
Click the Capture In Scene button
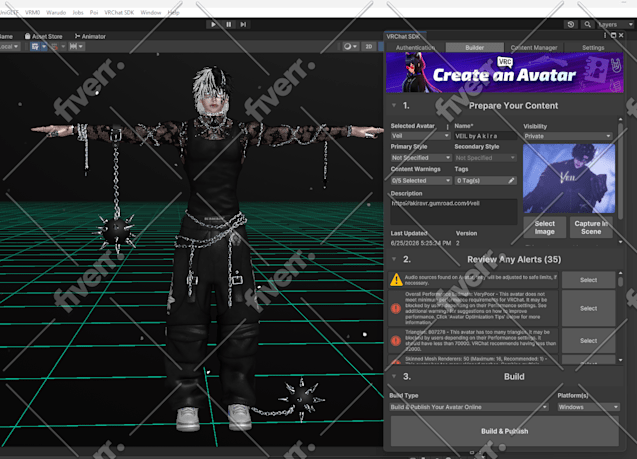(x=591, y=227)
